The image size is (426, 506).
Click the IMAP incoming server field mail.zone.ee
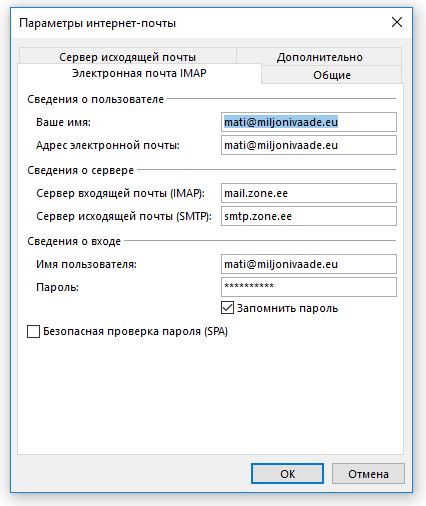click(309, 193)
